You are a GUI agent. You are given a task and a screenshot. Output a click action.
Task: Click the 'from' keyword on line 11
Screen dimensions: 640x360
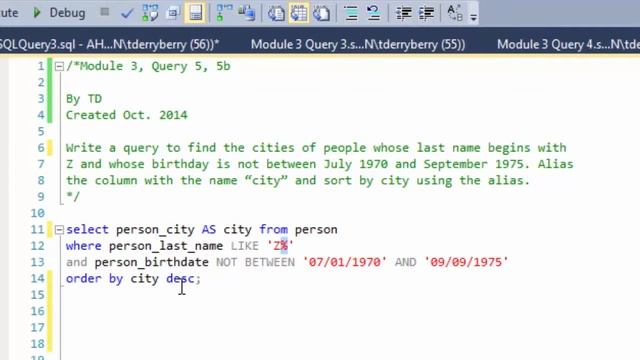pos(273,229)
